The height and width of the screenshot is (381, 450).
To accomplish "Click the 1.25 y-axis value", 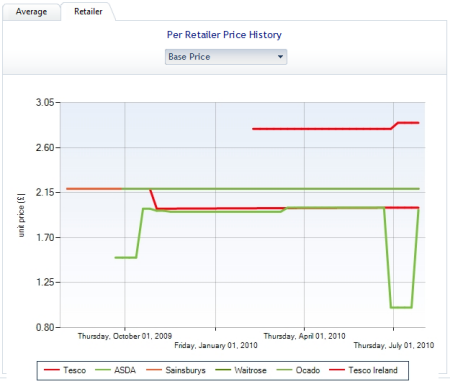I will click(45, 282).
